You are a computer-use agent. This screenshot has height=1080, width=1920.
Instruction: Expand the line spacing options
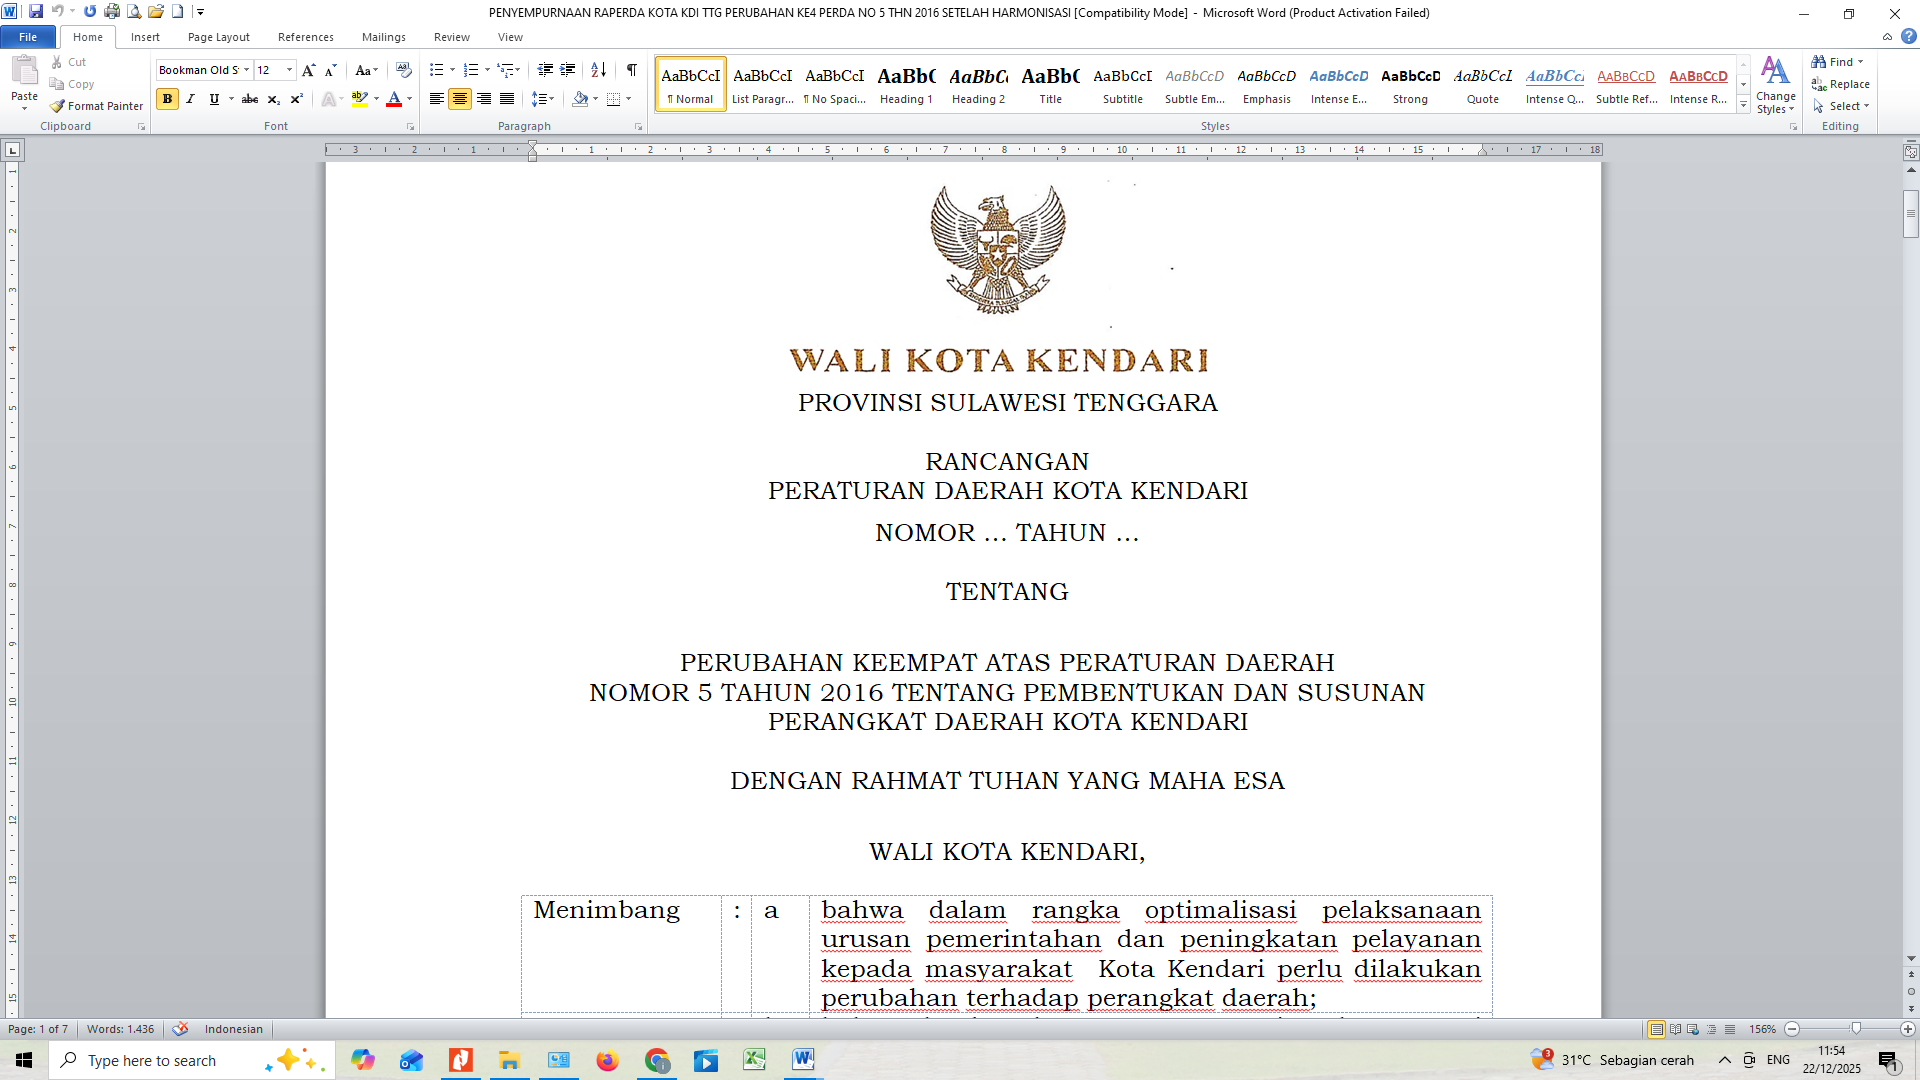click(543, 99)
